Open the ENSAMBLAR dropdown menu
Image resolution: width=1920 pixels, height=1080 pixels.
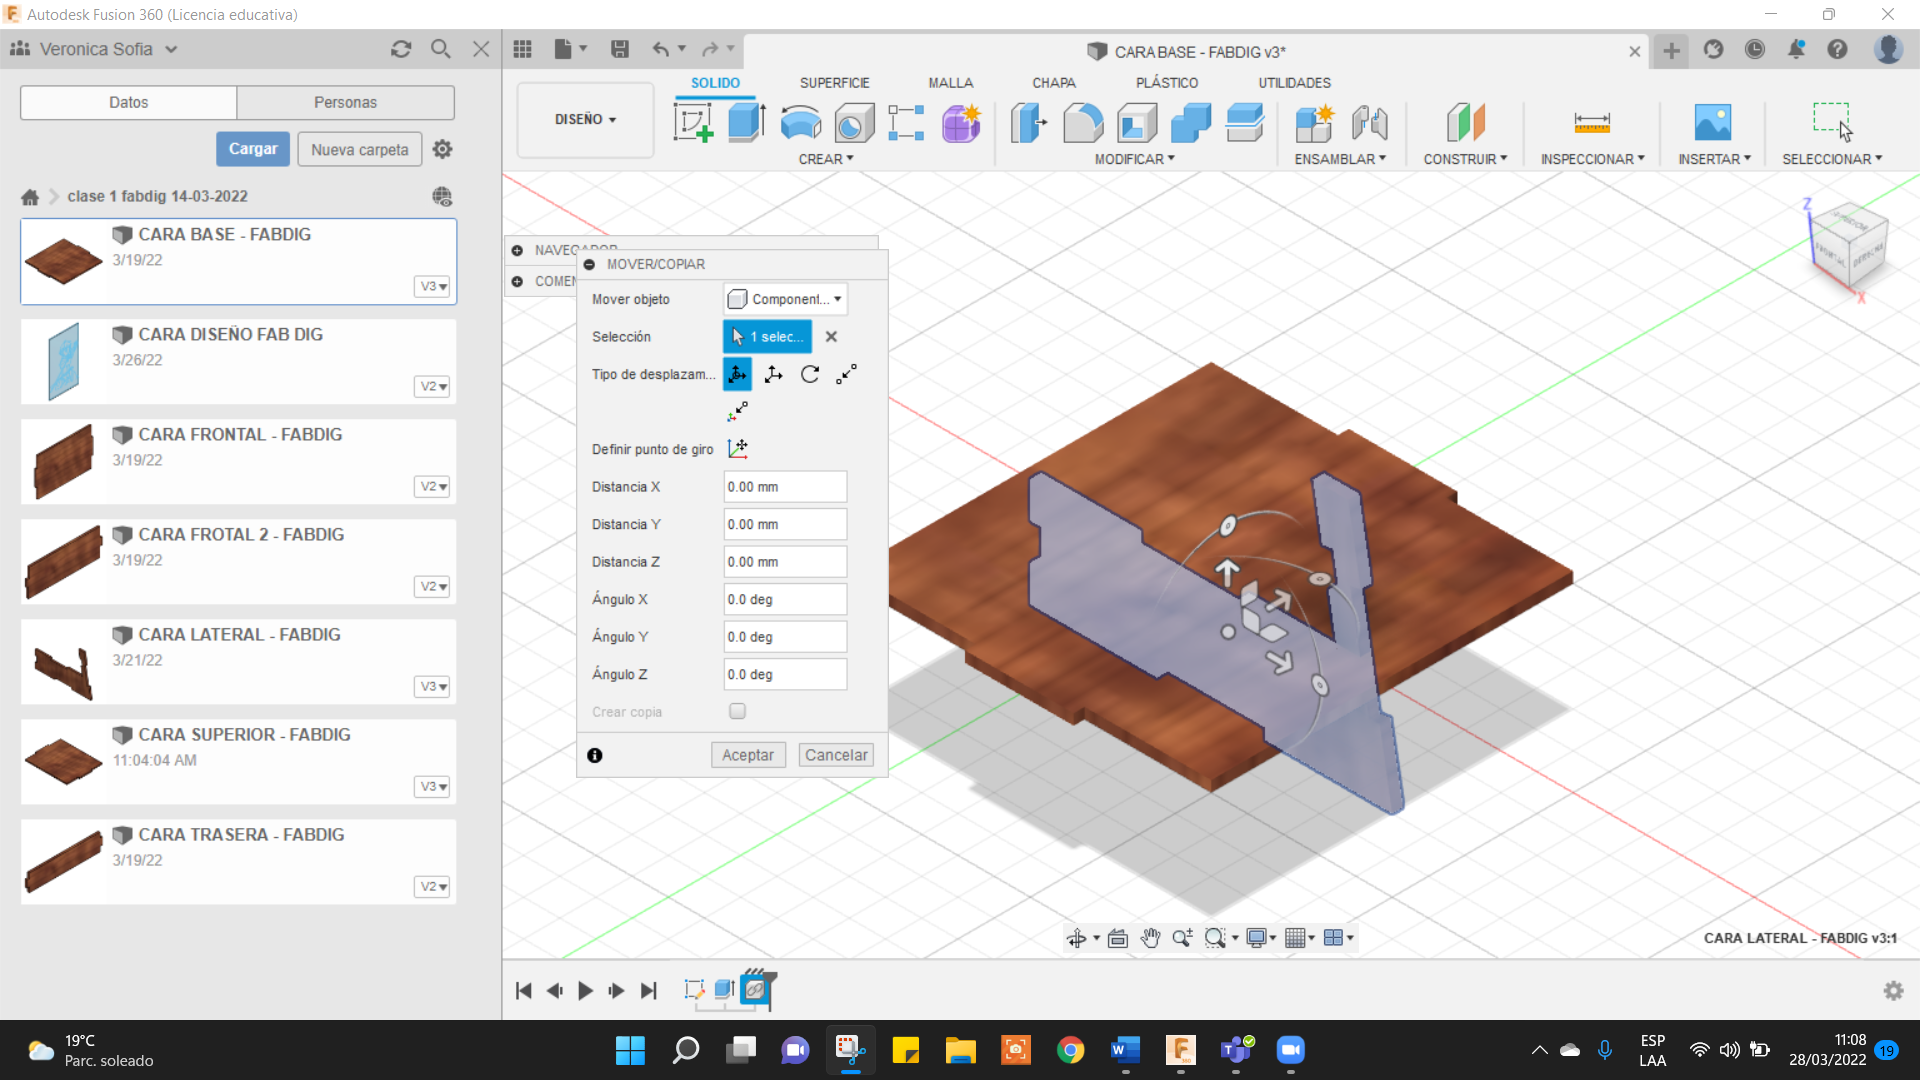click(x=1340, y=159)
